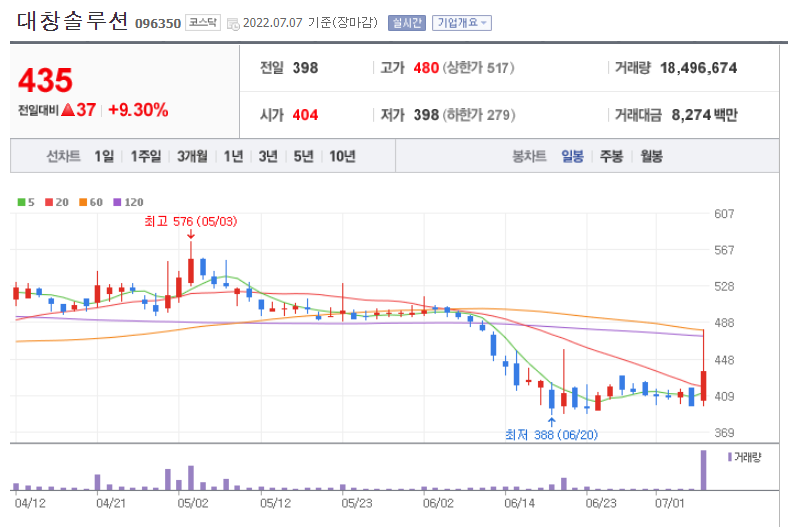Viewport: 788px width, 527px height.
Task: Click the tall volume bar on latest date
Action: coord(704,470)
